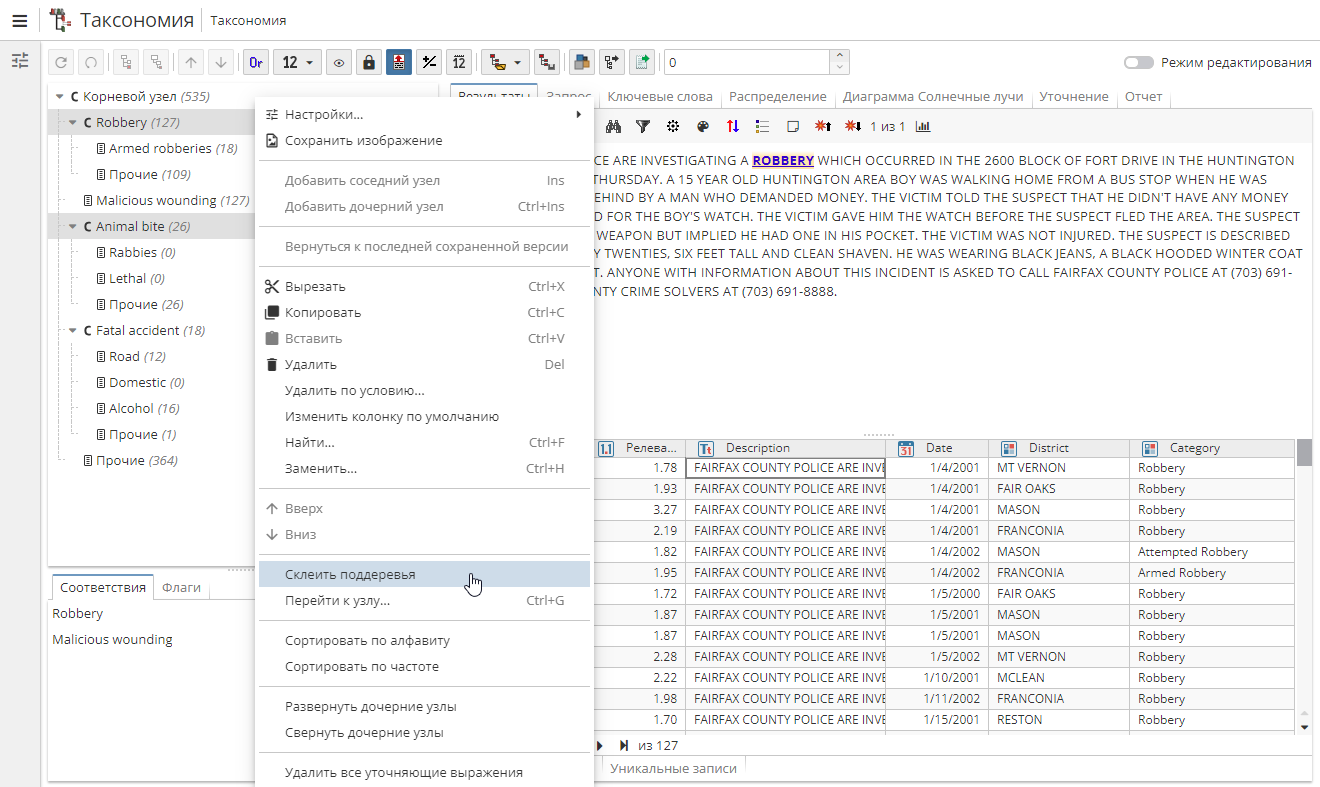The width and height of the screenshot is (1320, 787).
Task: Click the red node-structure toolbar icon
Action: 546,62
